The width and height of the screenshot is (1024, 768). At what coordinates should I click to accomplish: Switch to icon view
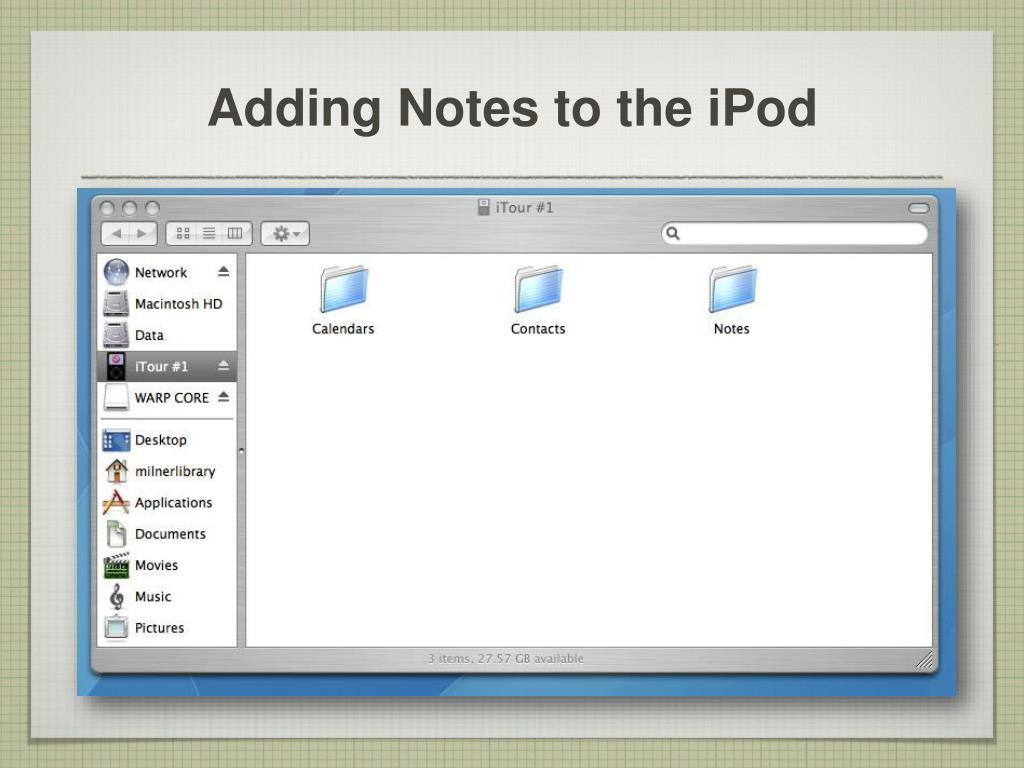click(x=183, y=233)
